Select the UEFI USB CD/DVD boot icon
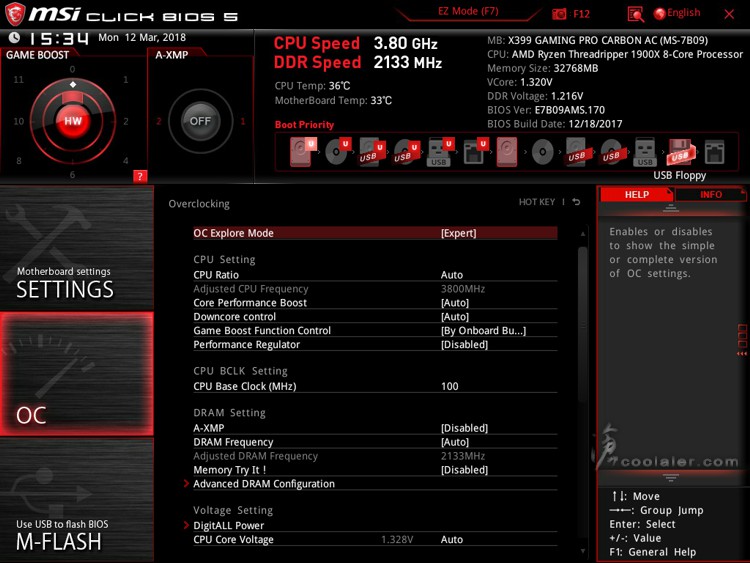The height and width of the screenshot is (563, 750). [407, 152]
